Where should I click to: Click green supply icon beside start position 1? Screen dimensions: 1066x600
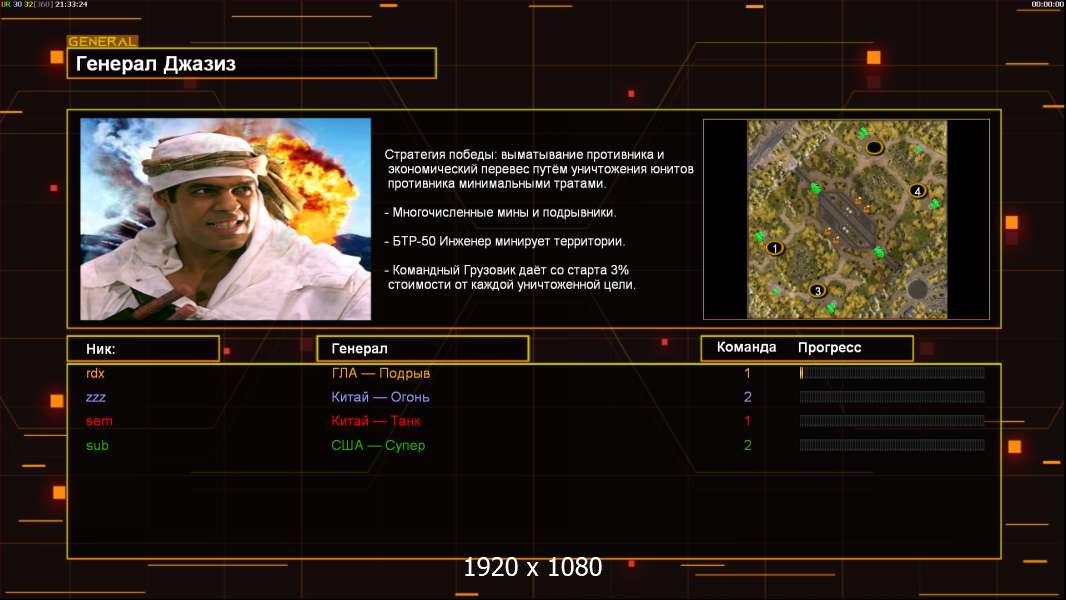click(760, 237)
